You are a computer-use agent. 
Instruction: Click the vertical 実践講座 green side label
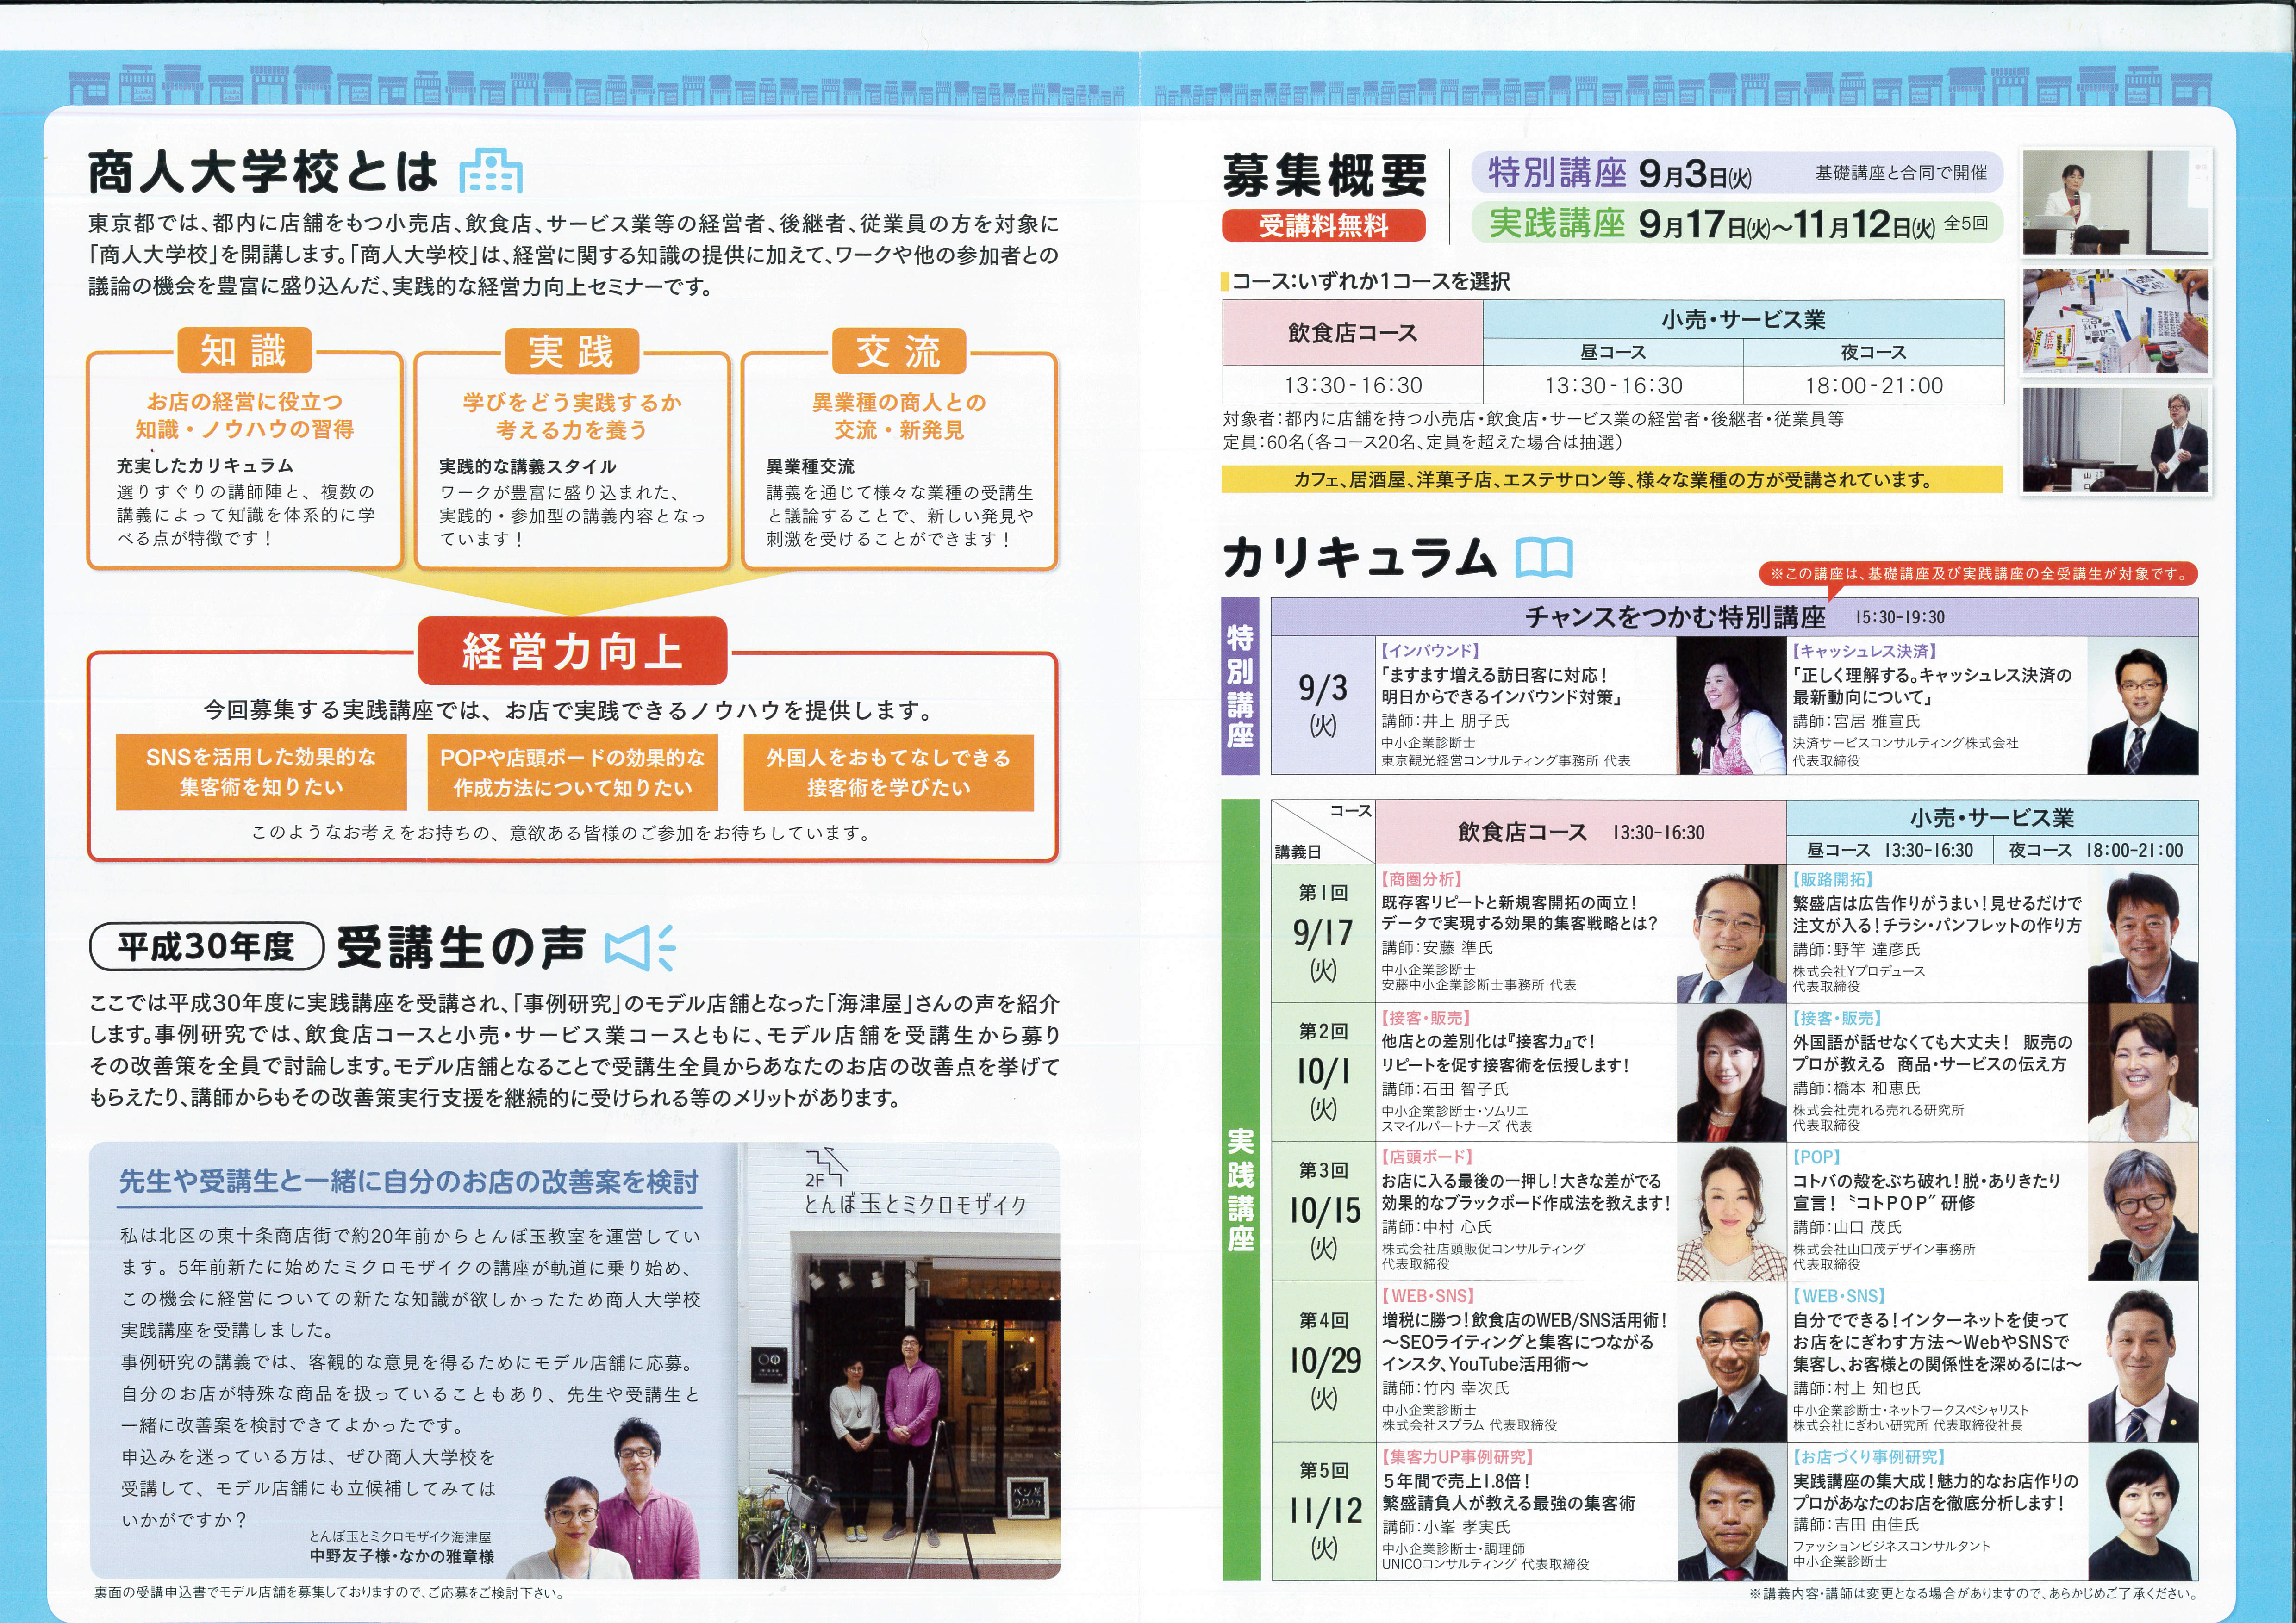pos(1240,1190)
